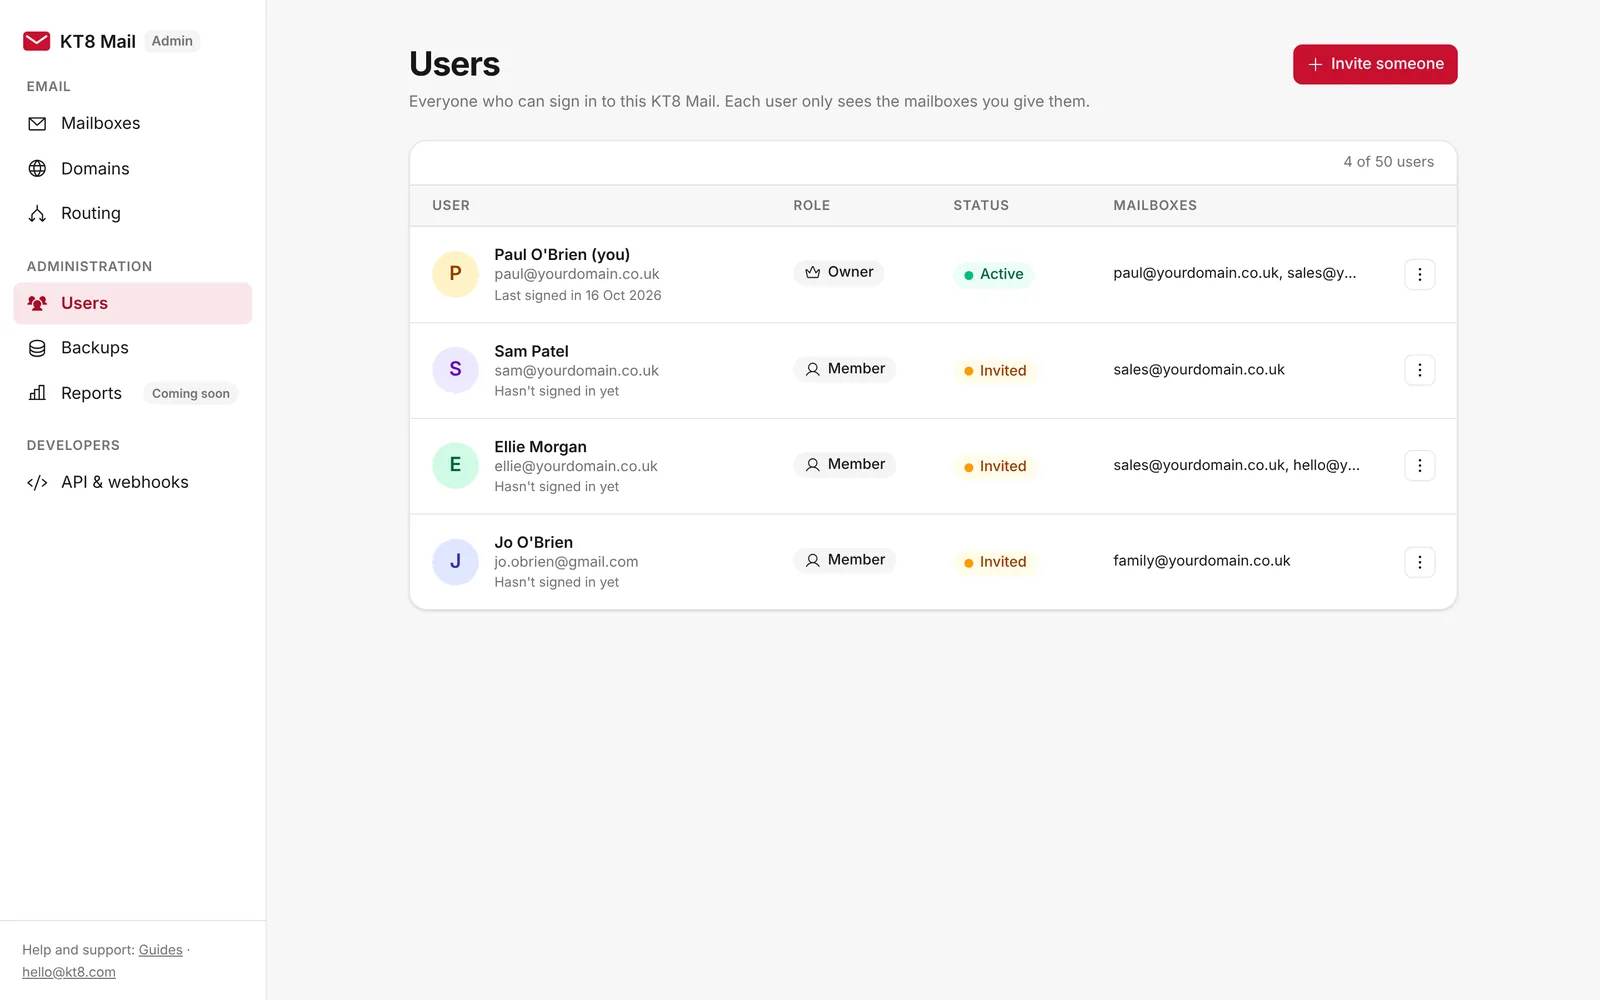The width and height of the screenshot is (1600, 1000).
Task: Open Reports in the sidebar
Action: [133, 393]
